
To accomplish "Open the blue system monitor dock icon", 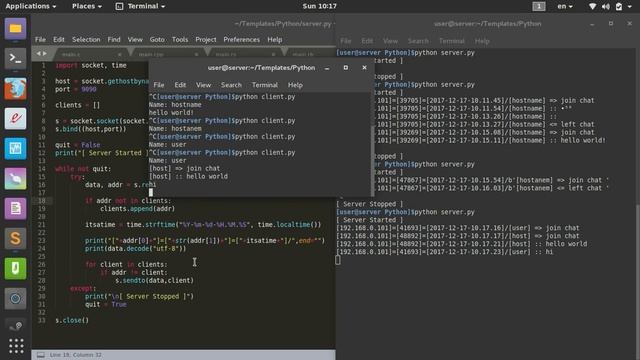I will pyautogui.click(x=16, y=149).
